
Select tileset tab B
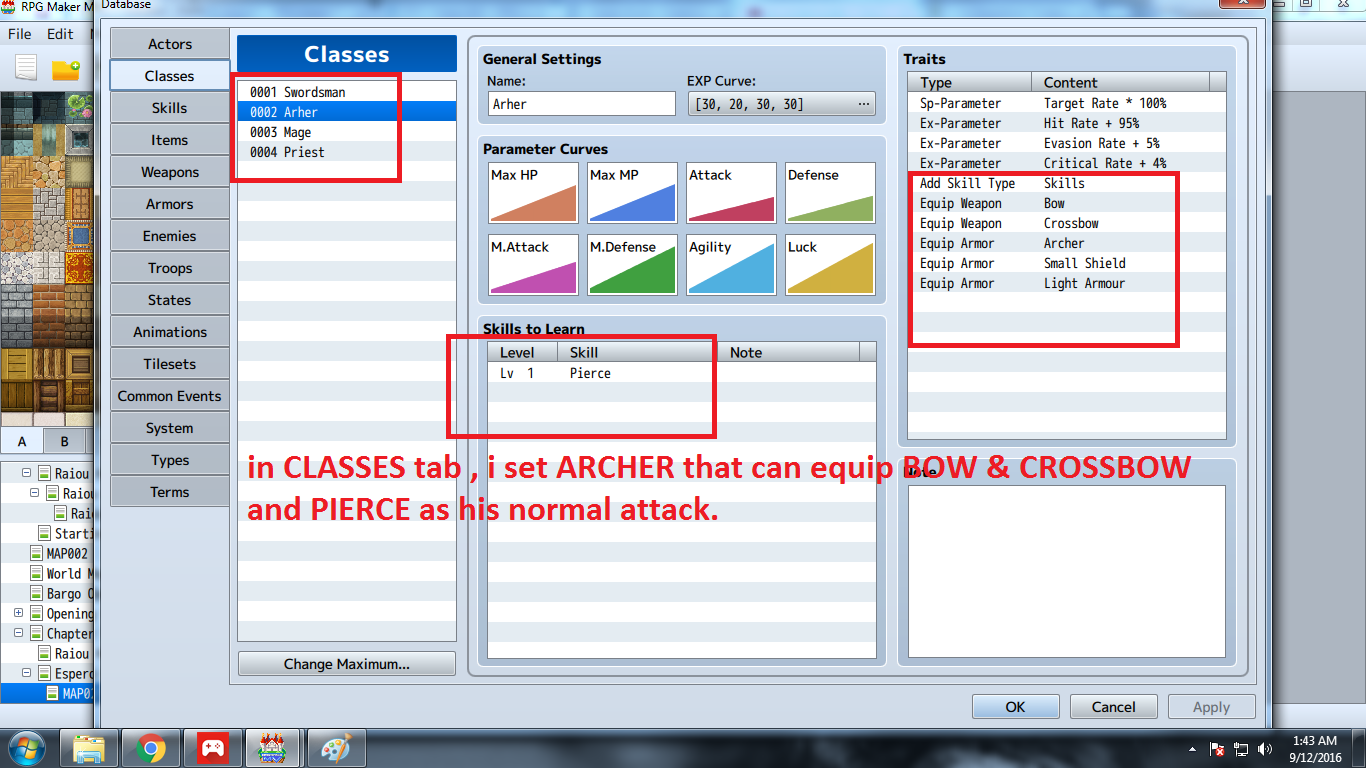65,441
